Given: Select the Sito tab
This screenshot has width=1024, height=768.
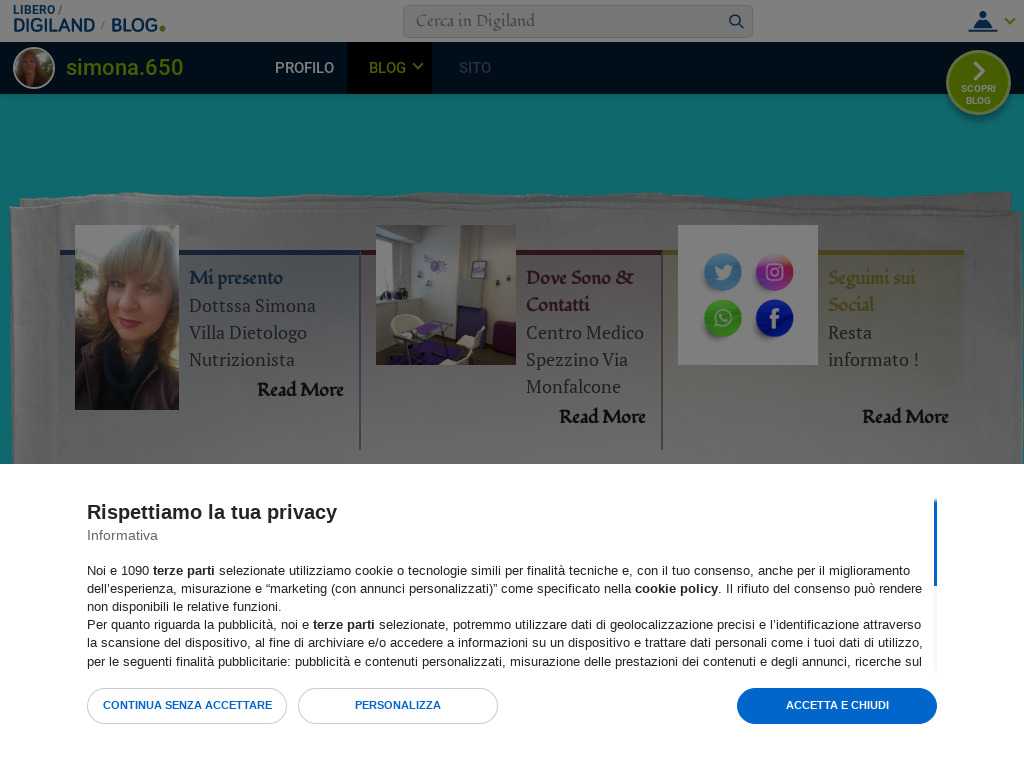Looking at the screenshot, I should coord(475,68).
